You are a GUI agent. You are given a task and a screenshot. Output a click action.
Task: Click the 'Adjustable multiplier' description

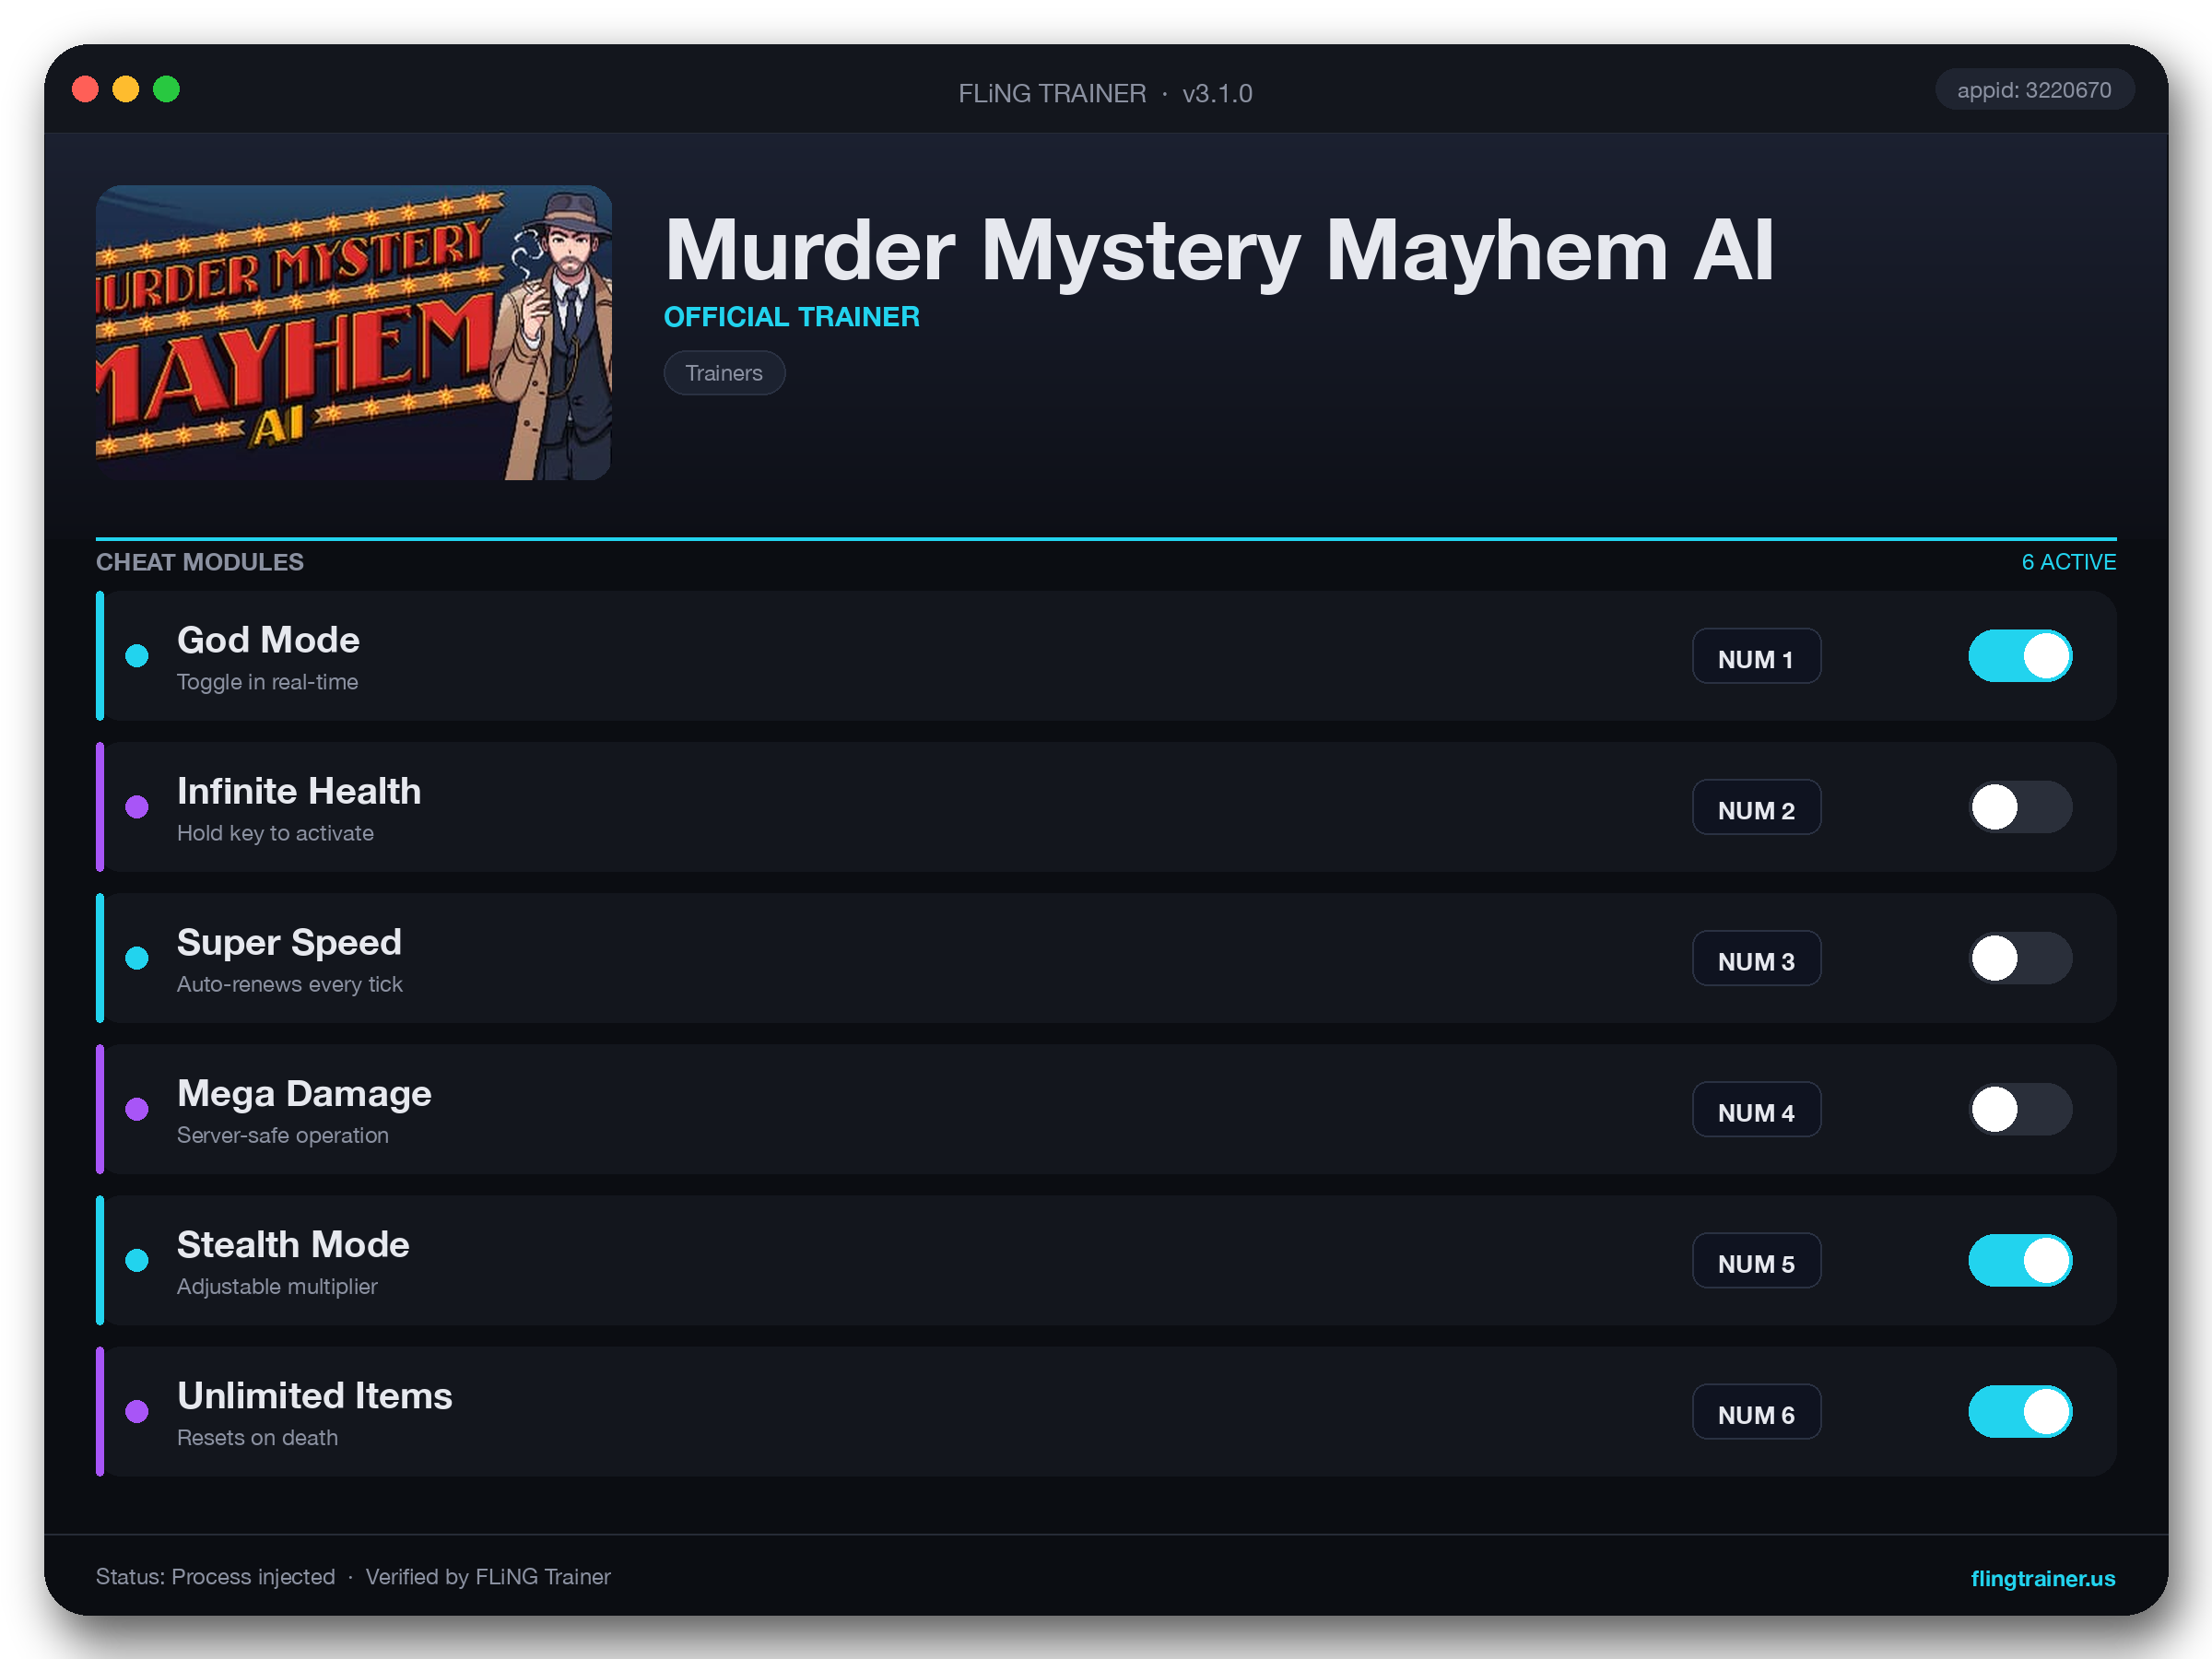[277, 1286]
